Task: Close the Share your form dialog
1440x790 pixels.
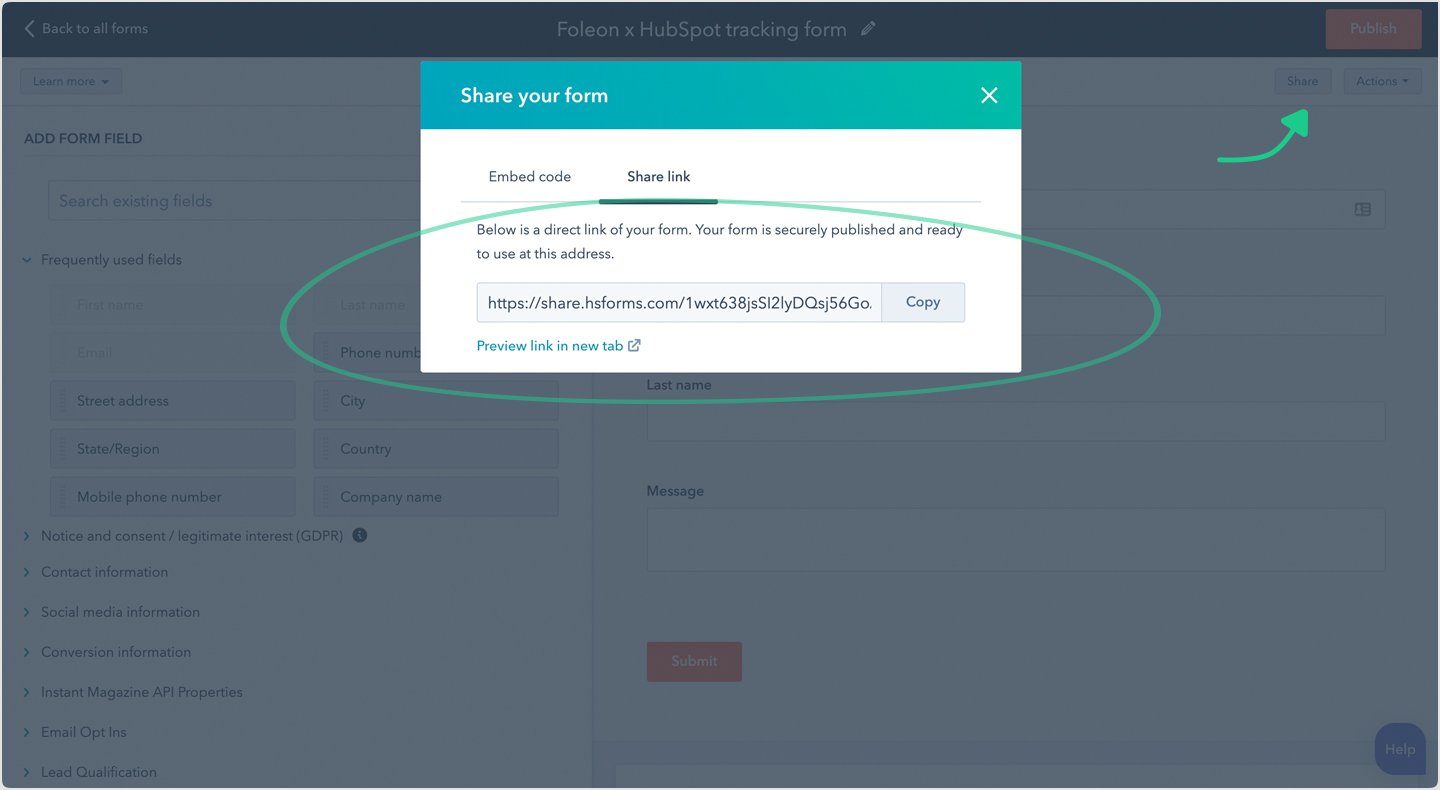Action: [x=989, y=95]
